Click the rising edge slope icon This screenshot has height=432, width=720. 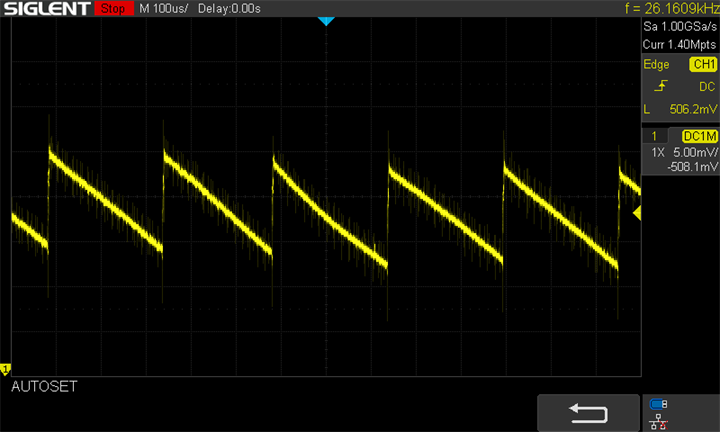[x=661, y=86]
